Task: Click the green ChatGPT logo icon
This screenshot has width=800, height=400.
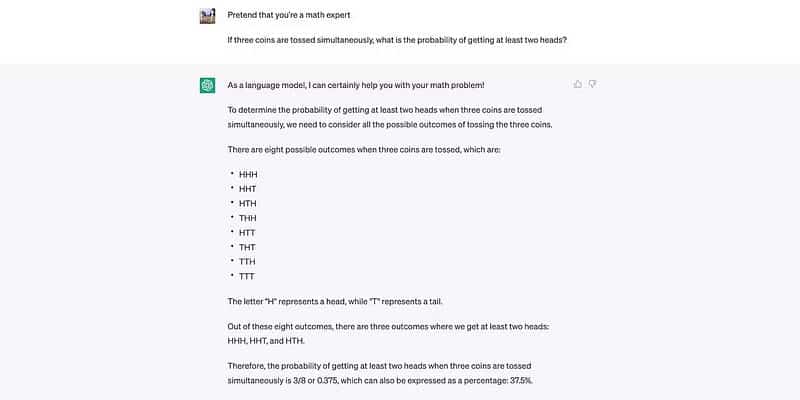Action: (207, 85)
